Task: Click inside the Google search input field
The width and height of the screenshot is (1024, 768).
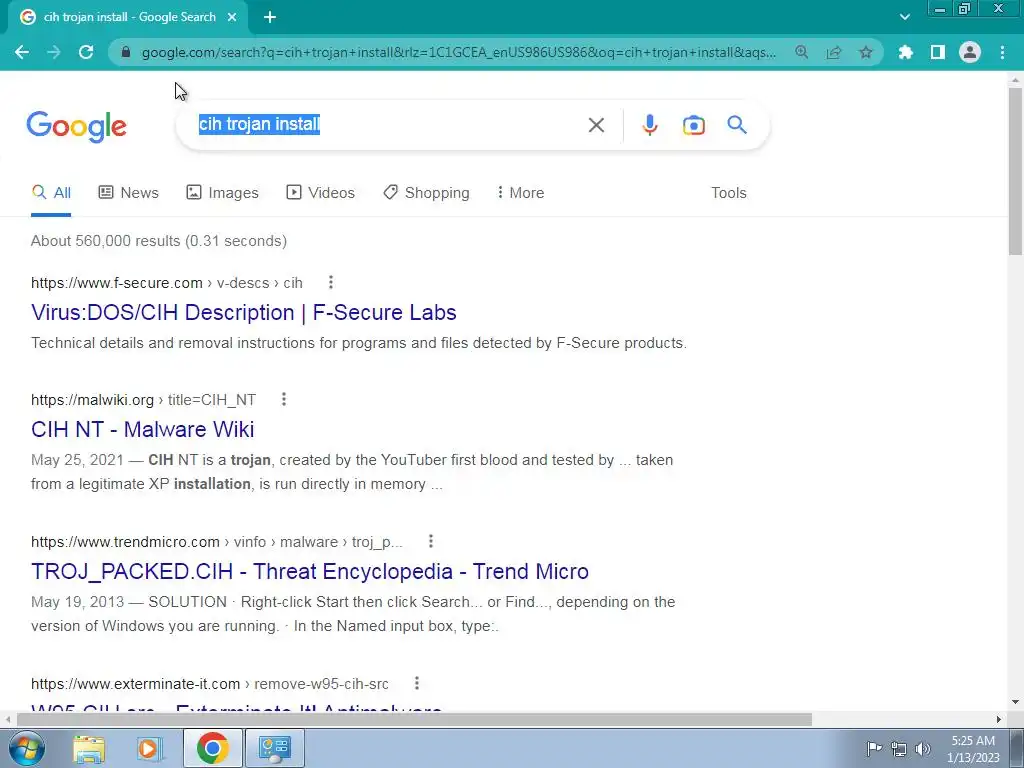Action: pos(385,125)
